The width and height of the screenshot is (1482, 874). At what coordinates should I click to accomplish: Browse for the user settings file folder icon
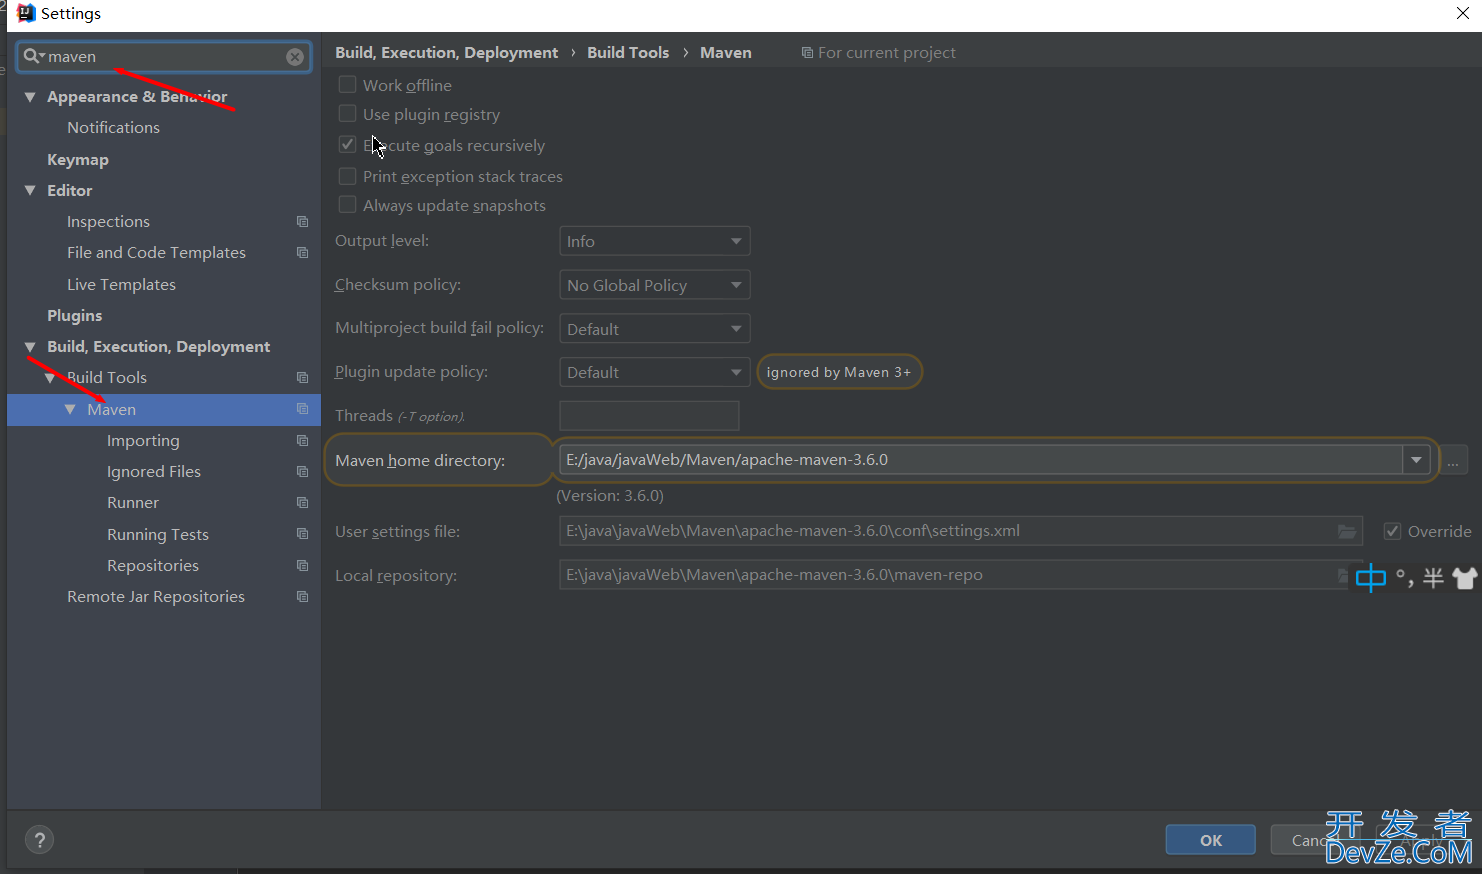click(x=1347, y=532)
